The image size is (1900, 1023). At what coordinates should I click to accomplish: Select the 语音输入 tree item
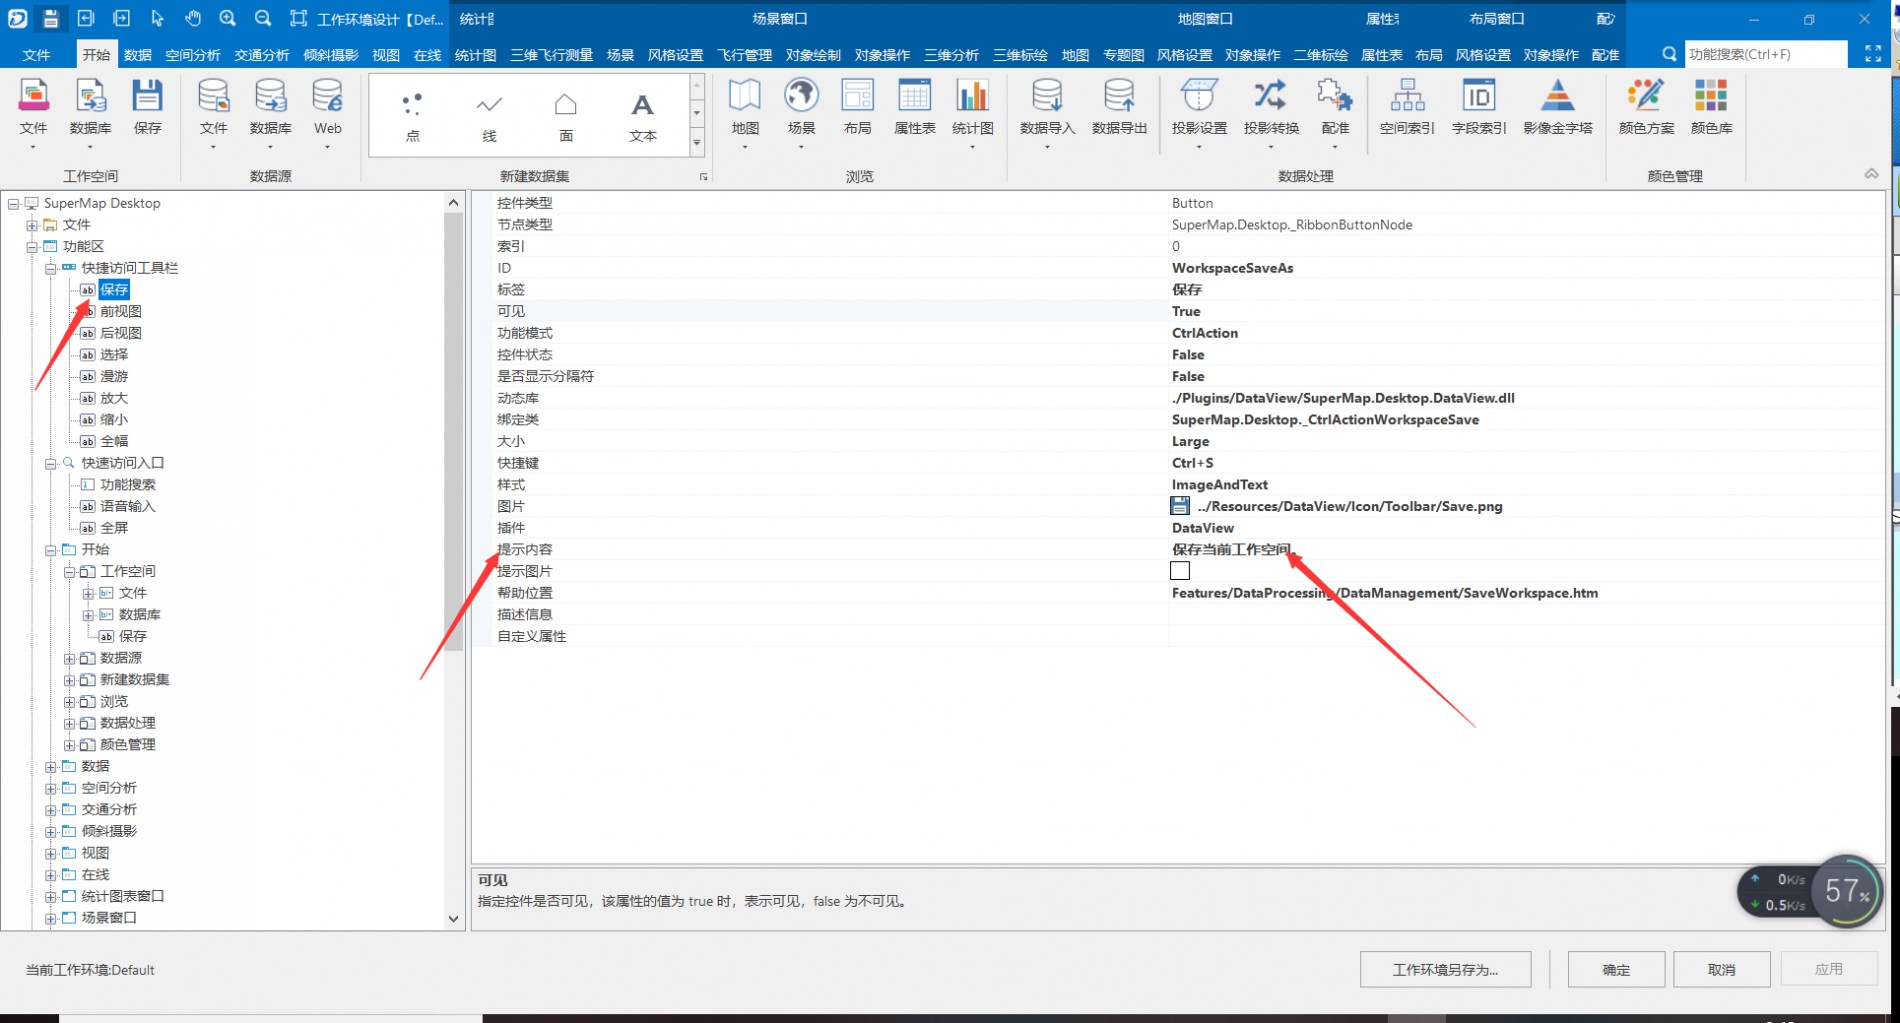point(128,506)
